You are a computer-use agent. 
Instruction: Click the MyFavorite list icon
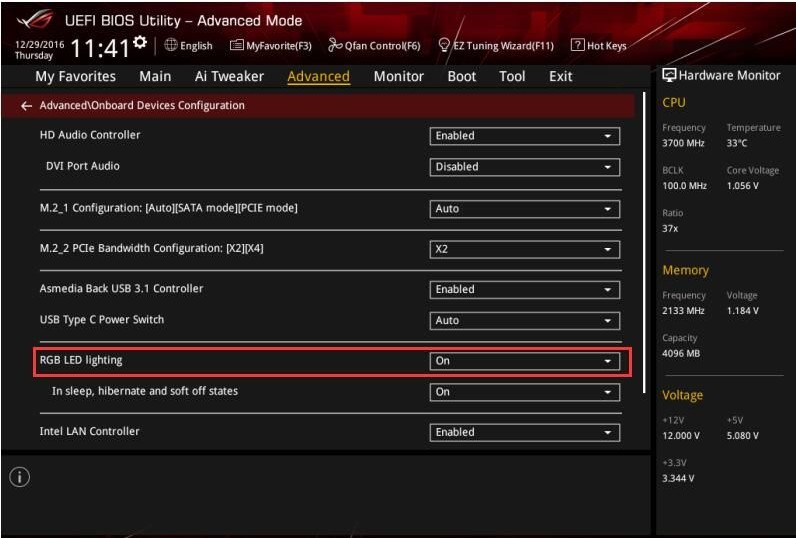(x=237, y=45)
